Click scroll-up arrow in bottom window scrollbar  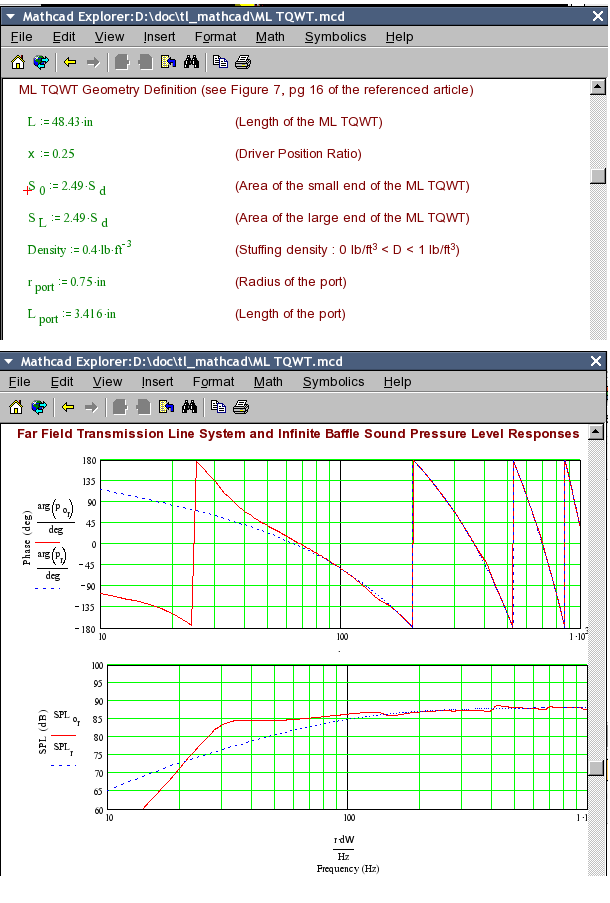tap(596, 432)
